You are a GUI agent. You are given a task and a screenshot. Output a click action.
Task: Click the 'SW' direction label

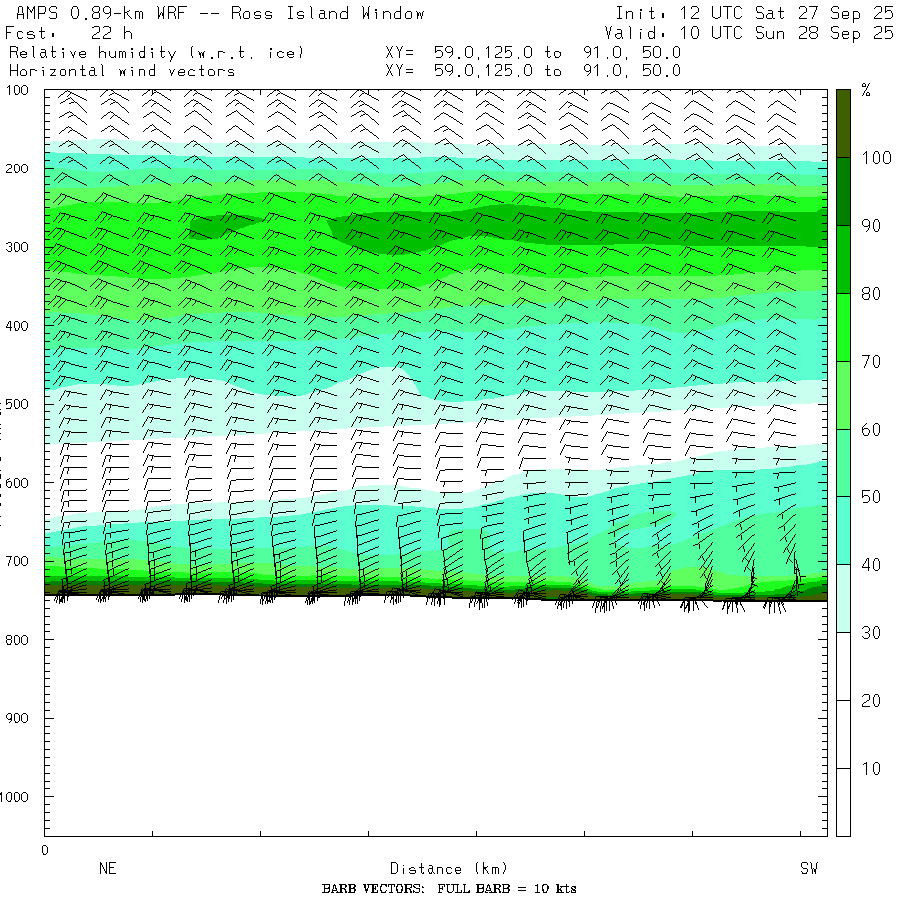(x=809, y=868)
